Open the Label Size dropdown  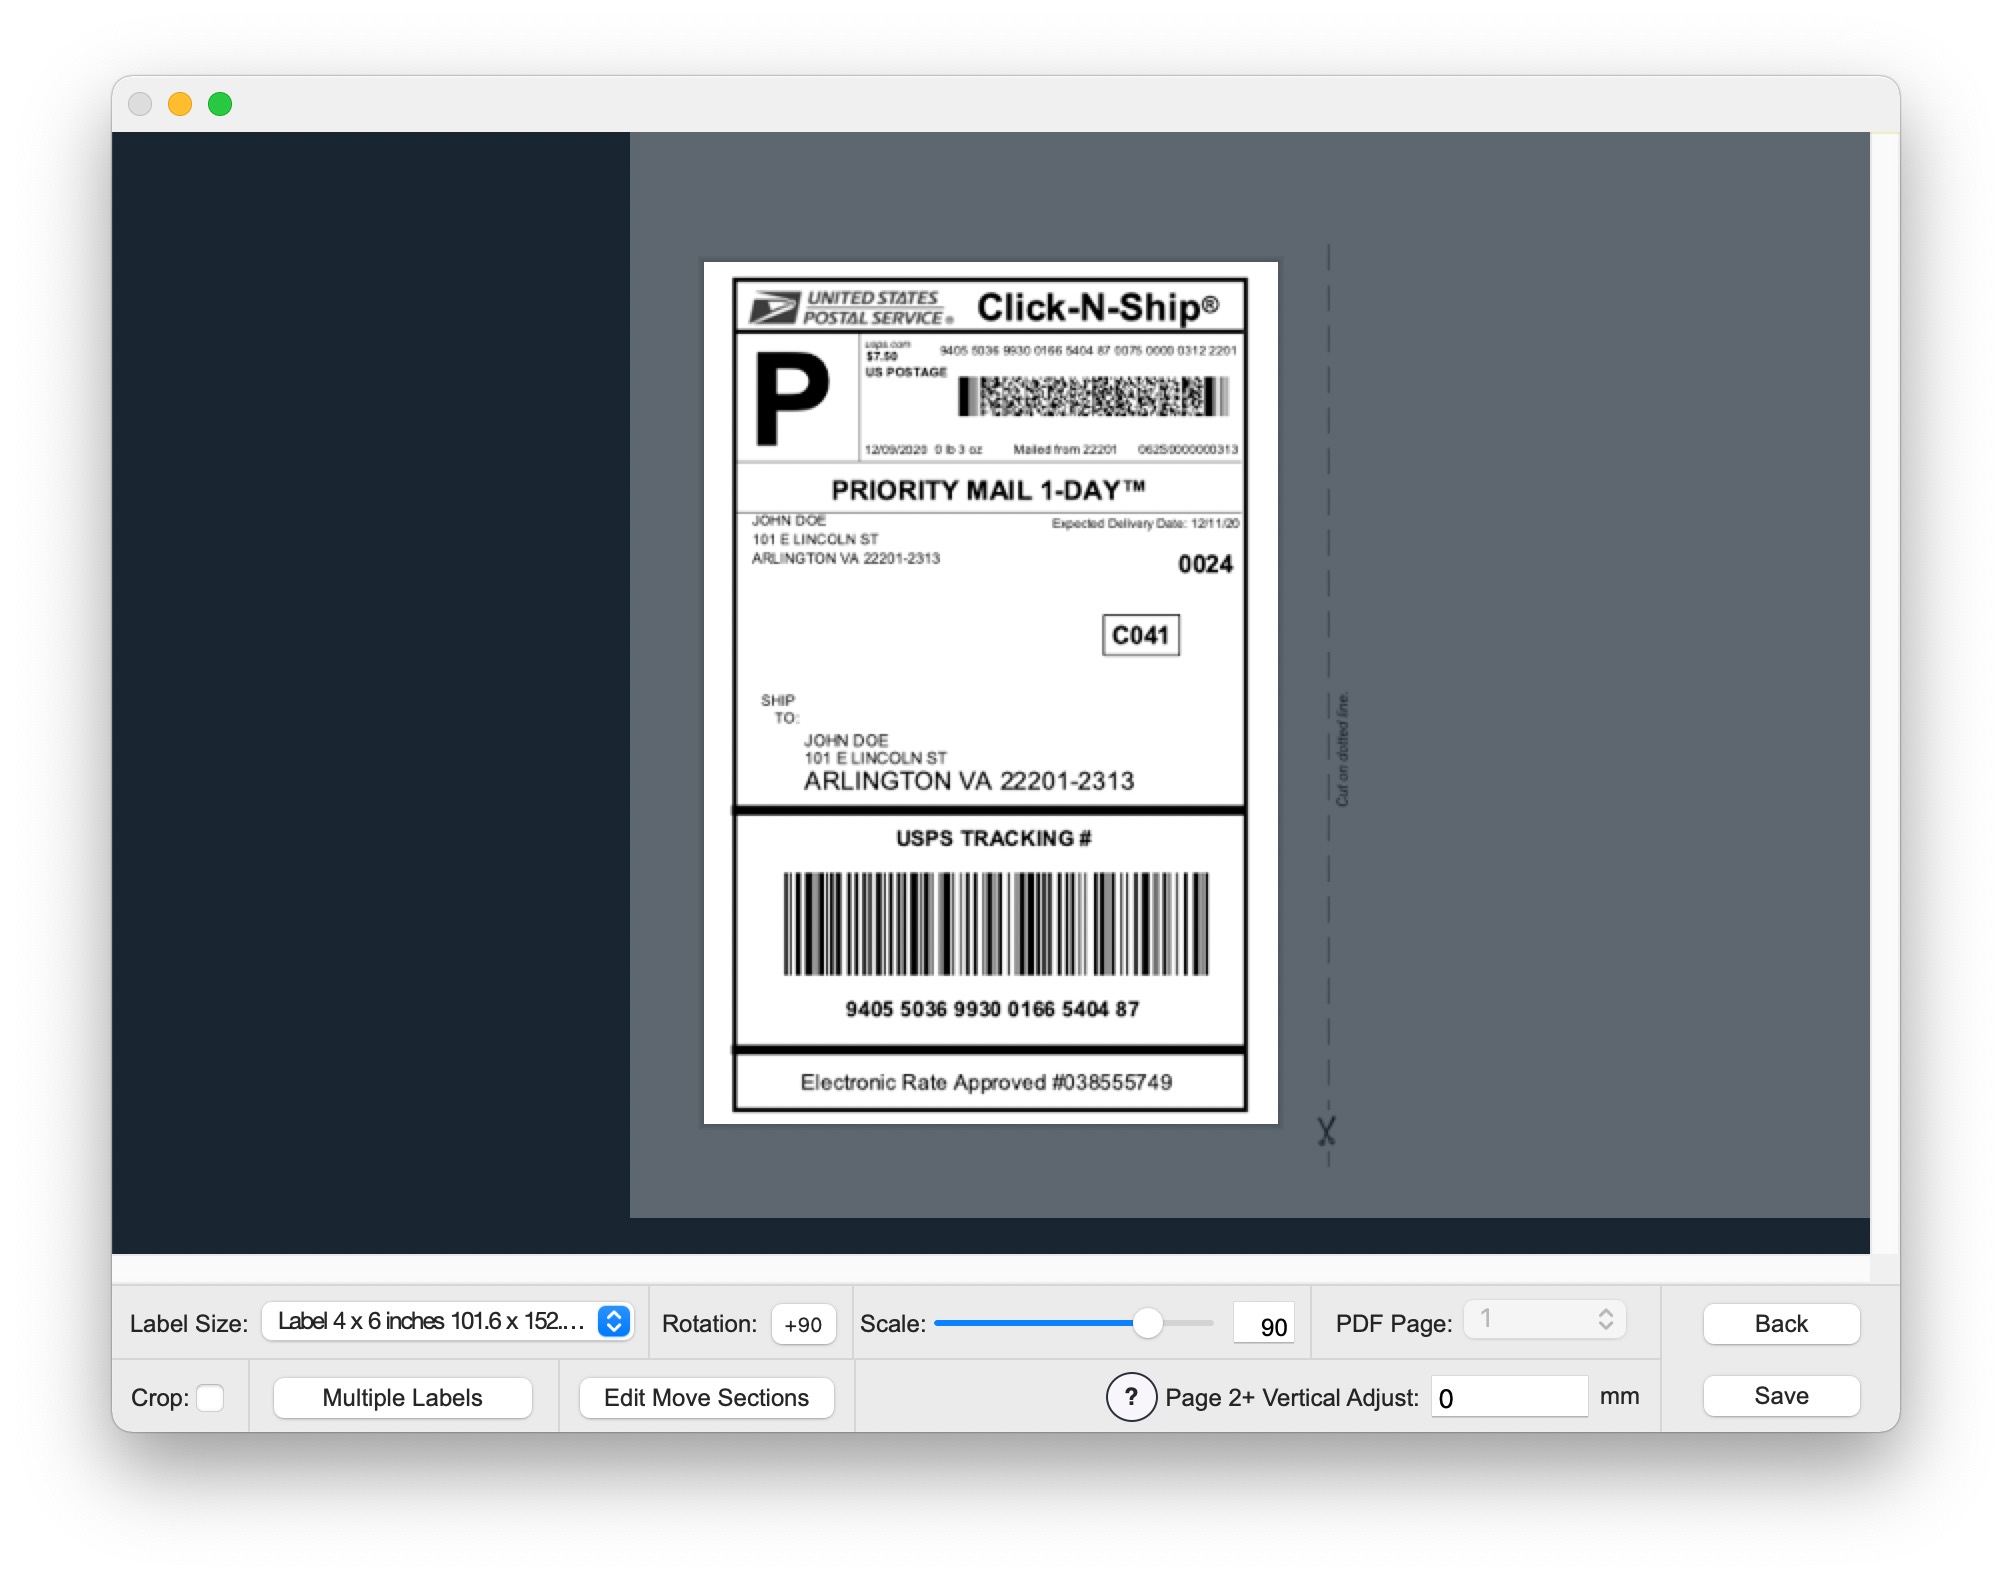click(448, 1321)
